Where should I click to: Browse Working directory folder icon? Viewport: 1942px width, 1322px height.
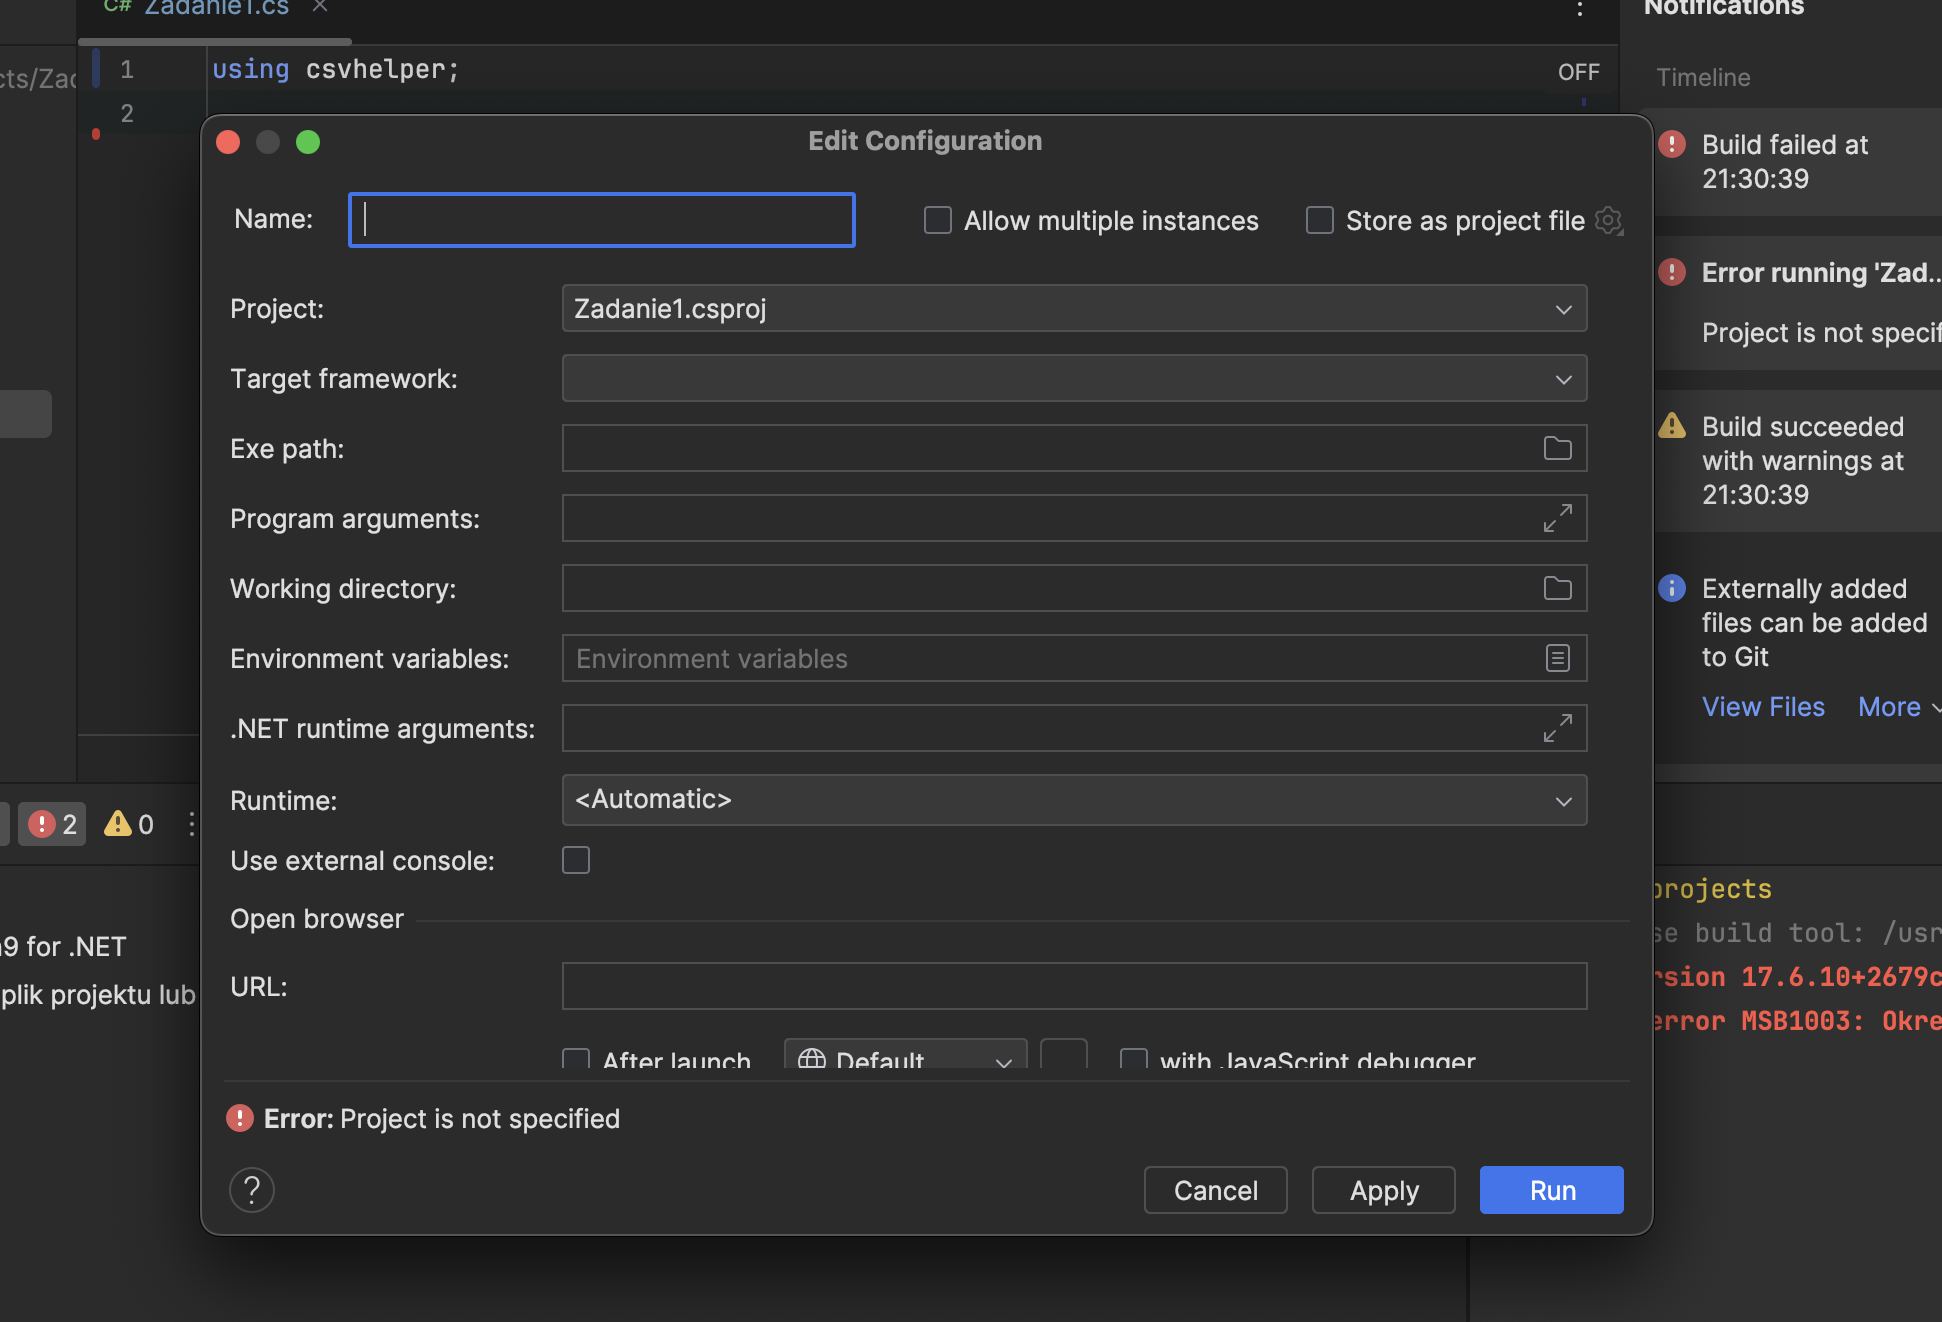[1557, 588]
